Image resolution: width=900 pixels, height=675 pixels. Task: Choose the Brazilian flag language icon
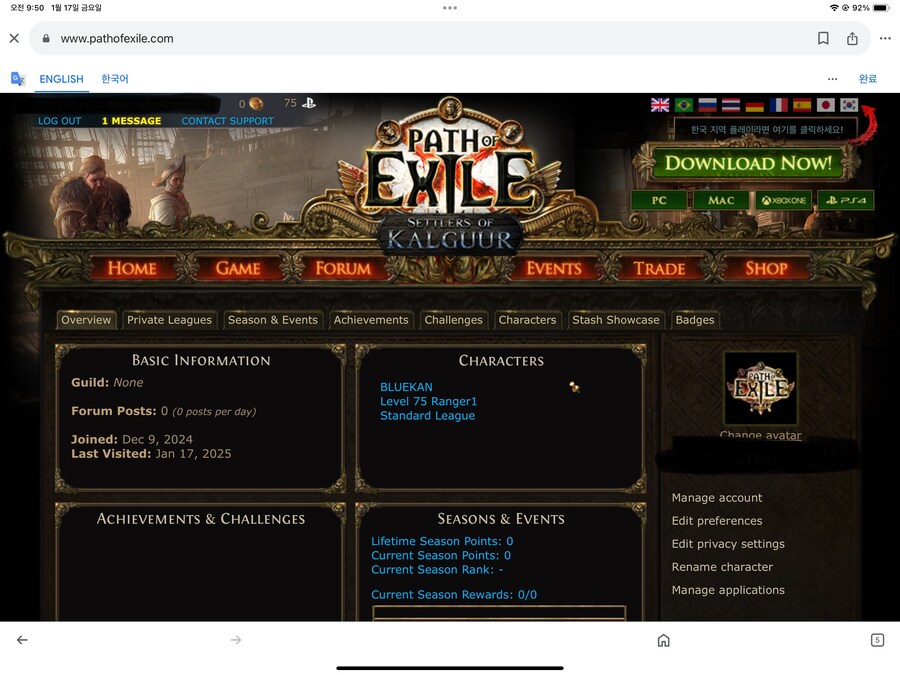(684, 105)
